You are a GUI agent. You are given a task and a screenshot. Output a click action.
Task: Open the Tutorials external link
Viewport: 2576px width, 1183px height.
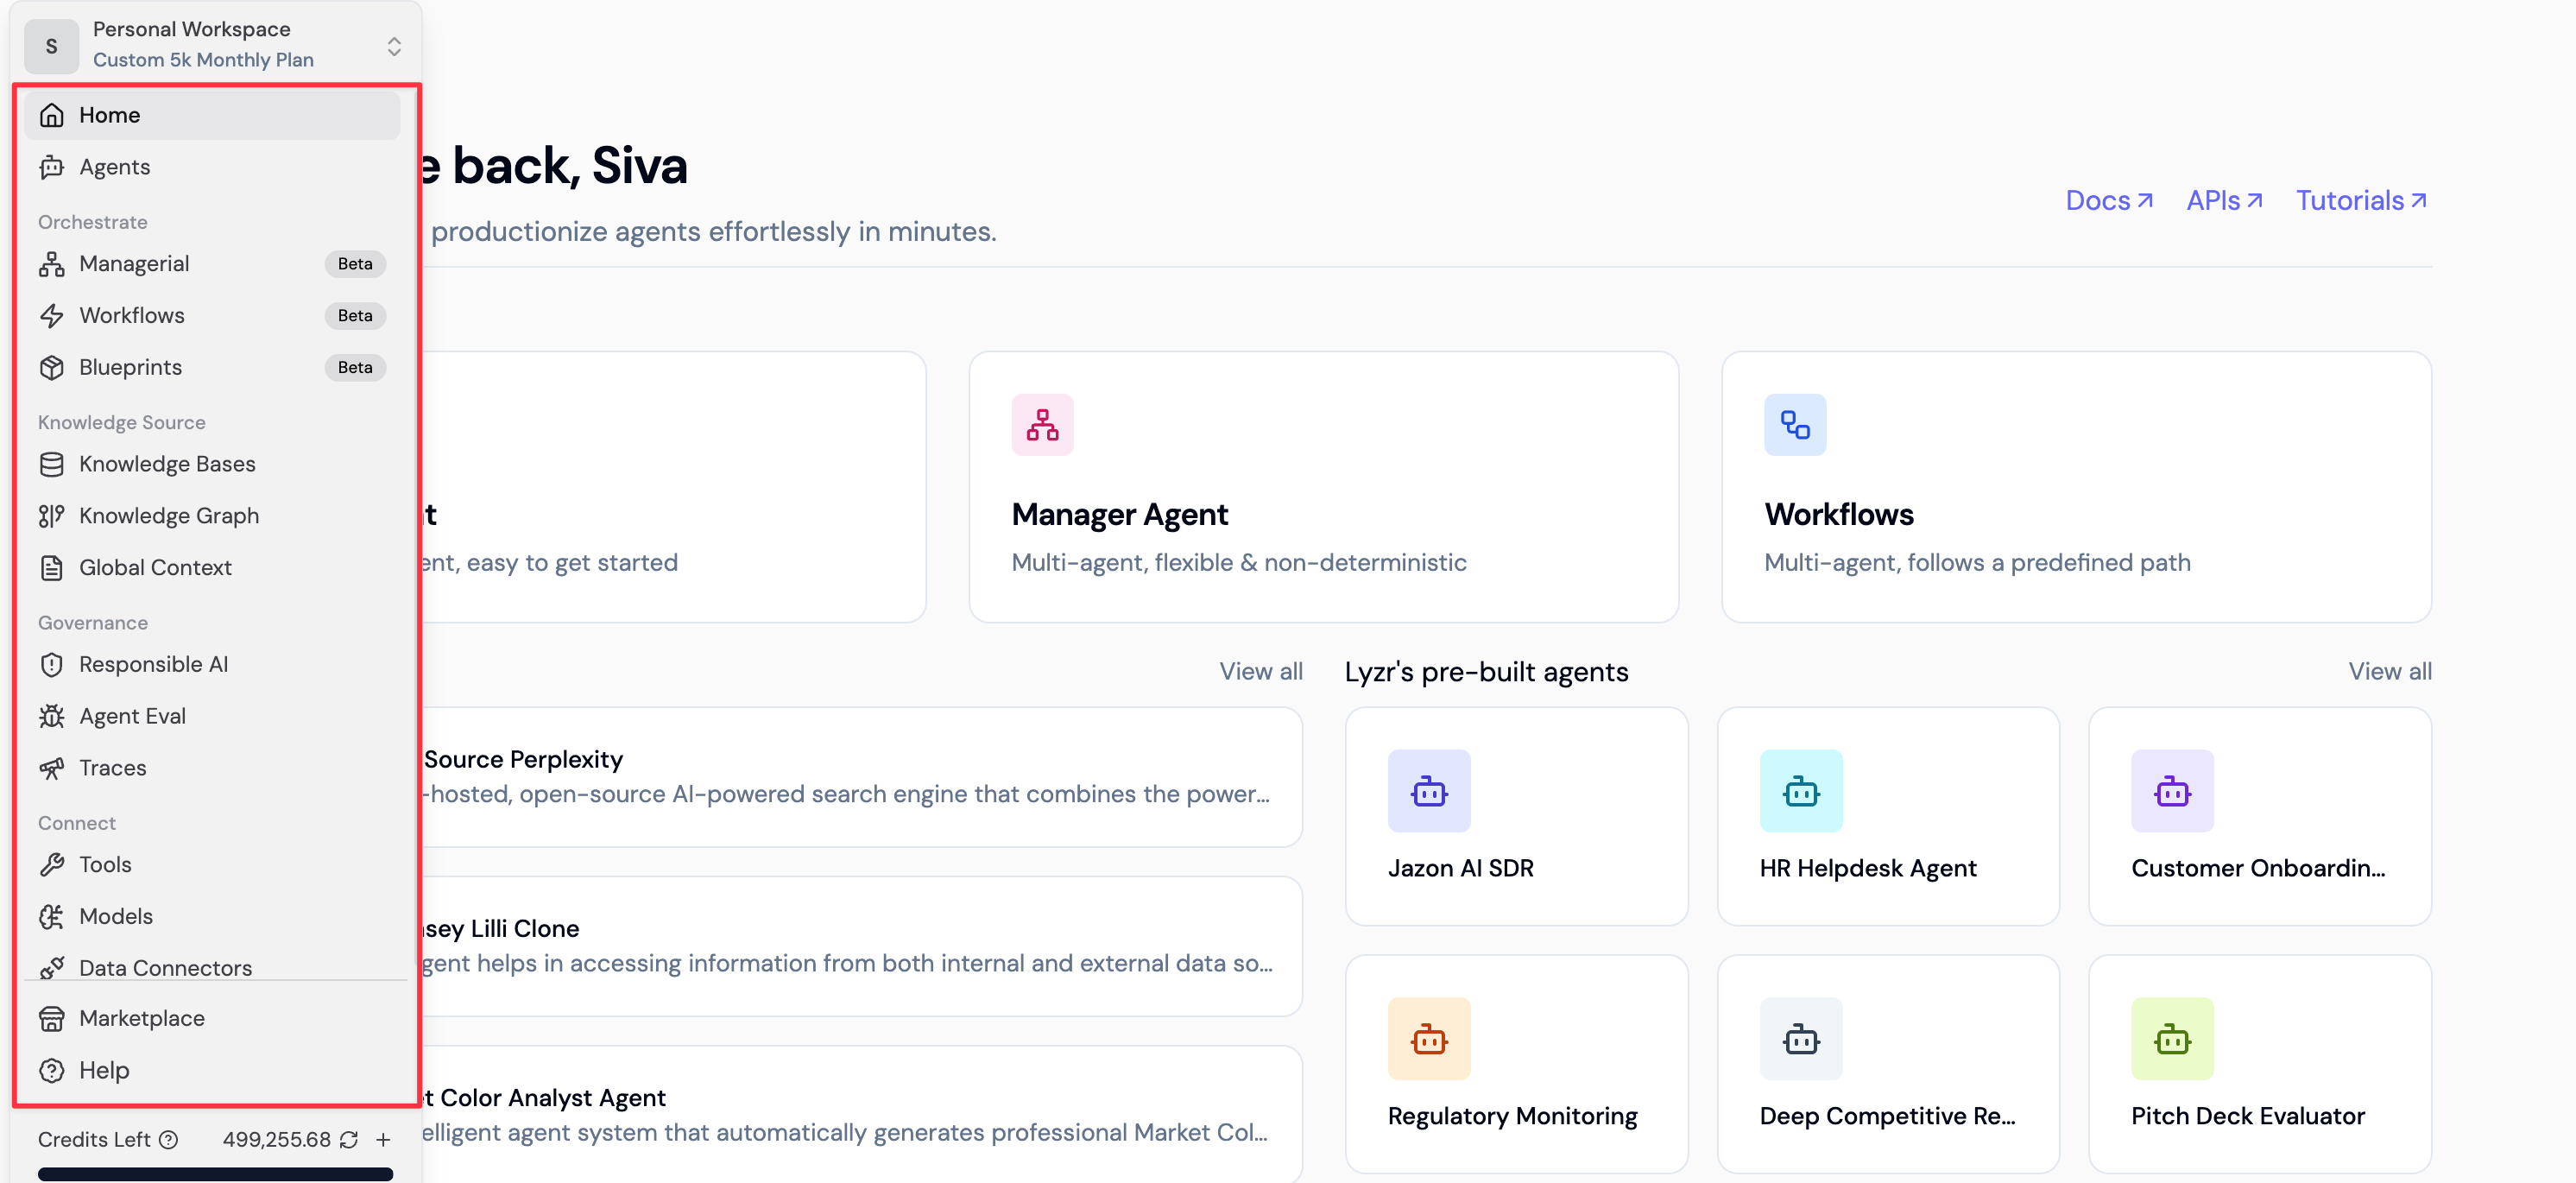click(2360, 201)
